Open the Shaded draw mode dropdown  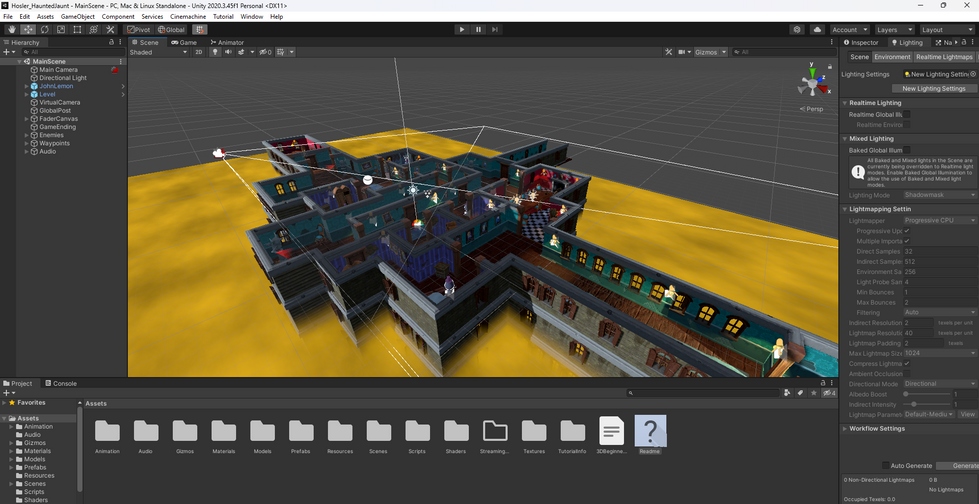pos(158,52)
